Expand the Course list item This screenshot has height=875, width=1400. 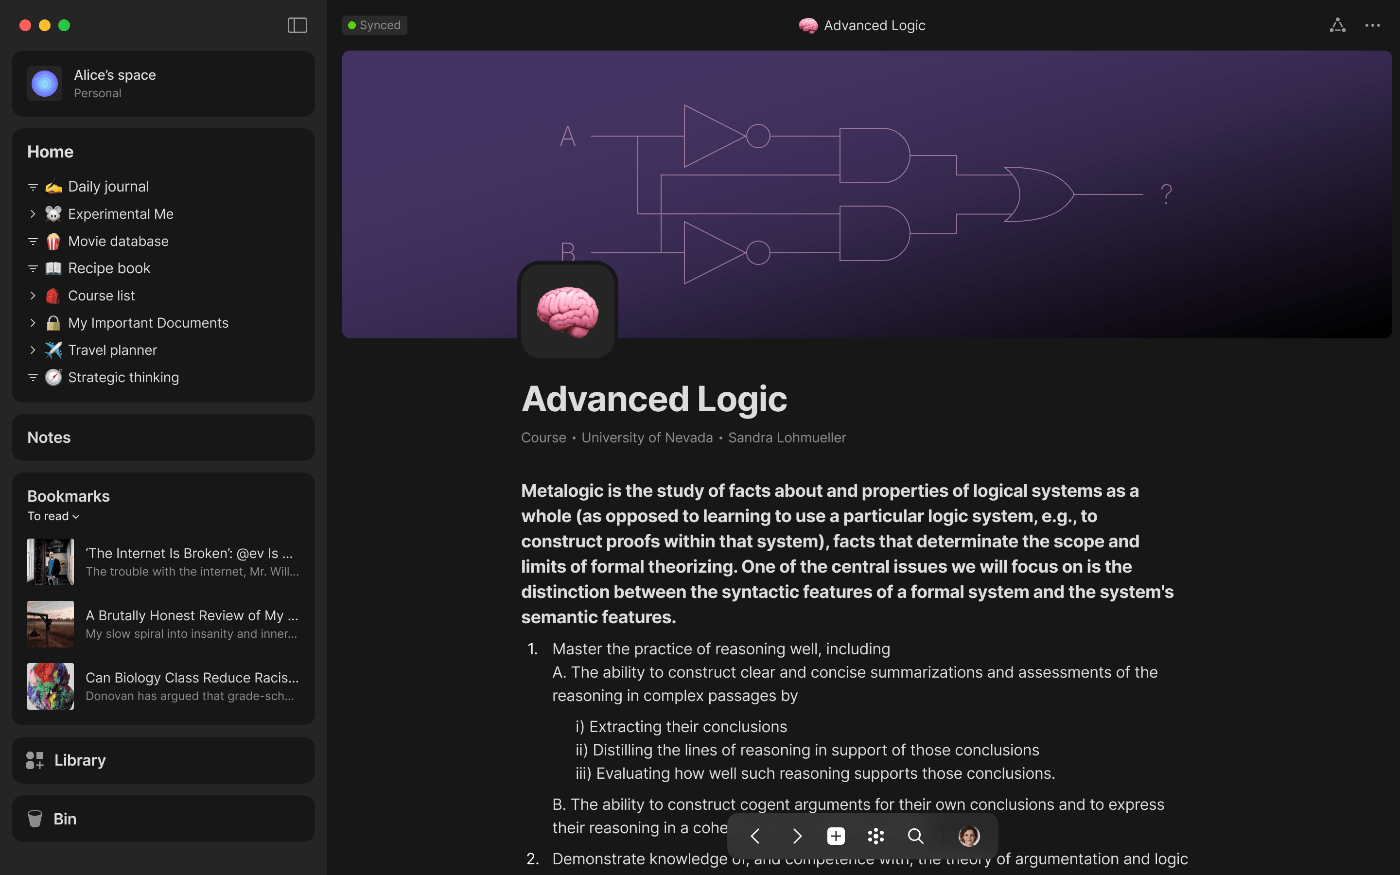click(x=33, y=296)
